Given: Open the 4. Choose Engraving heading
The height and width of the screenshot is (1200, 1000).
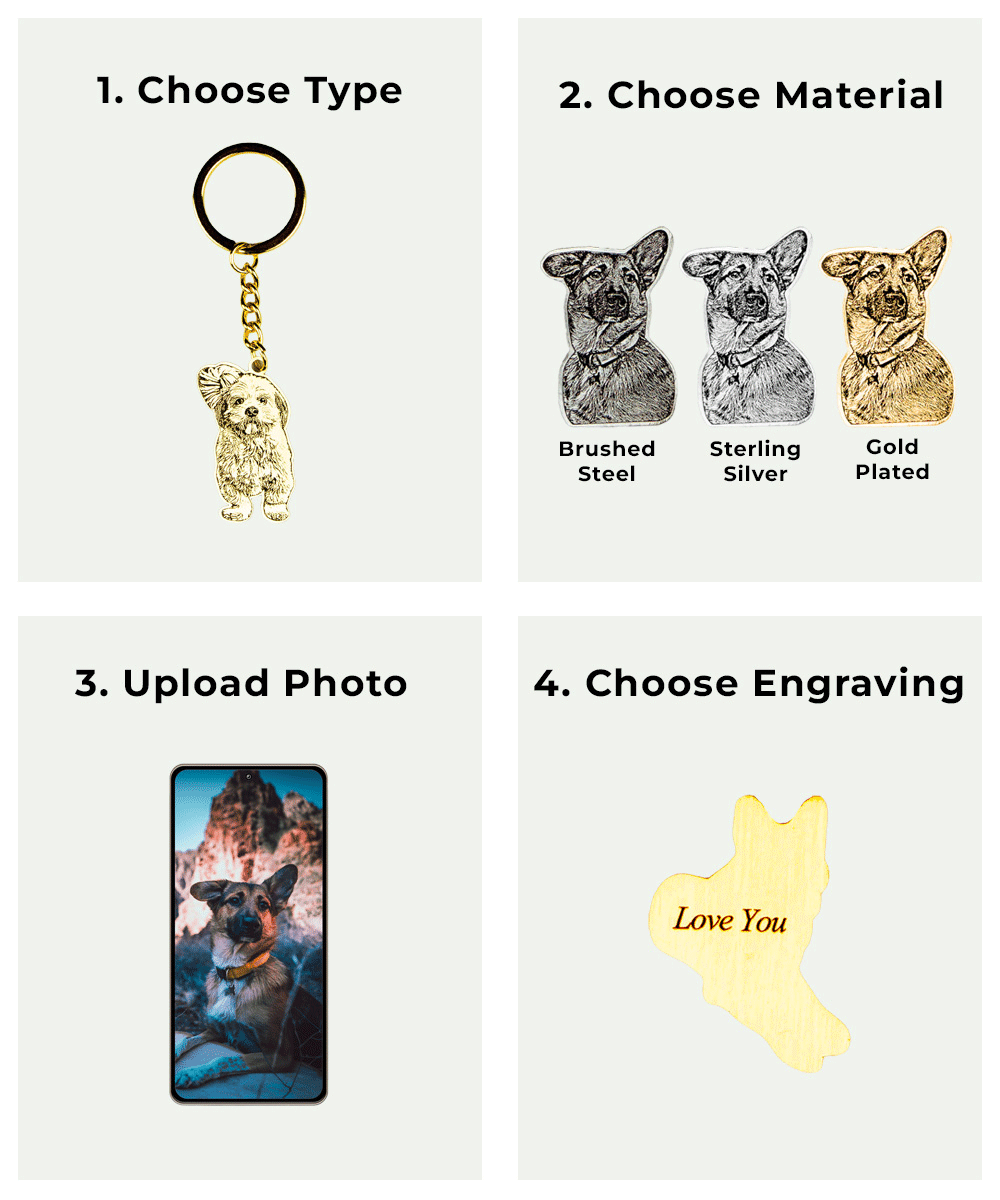Looking at the screenshot, I should click(x=749, y=684).
